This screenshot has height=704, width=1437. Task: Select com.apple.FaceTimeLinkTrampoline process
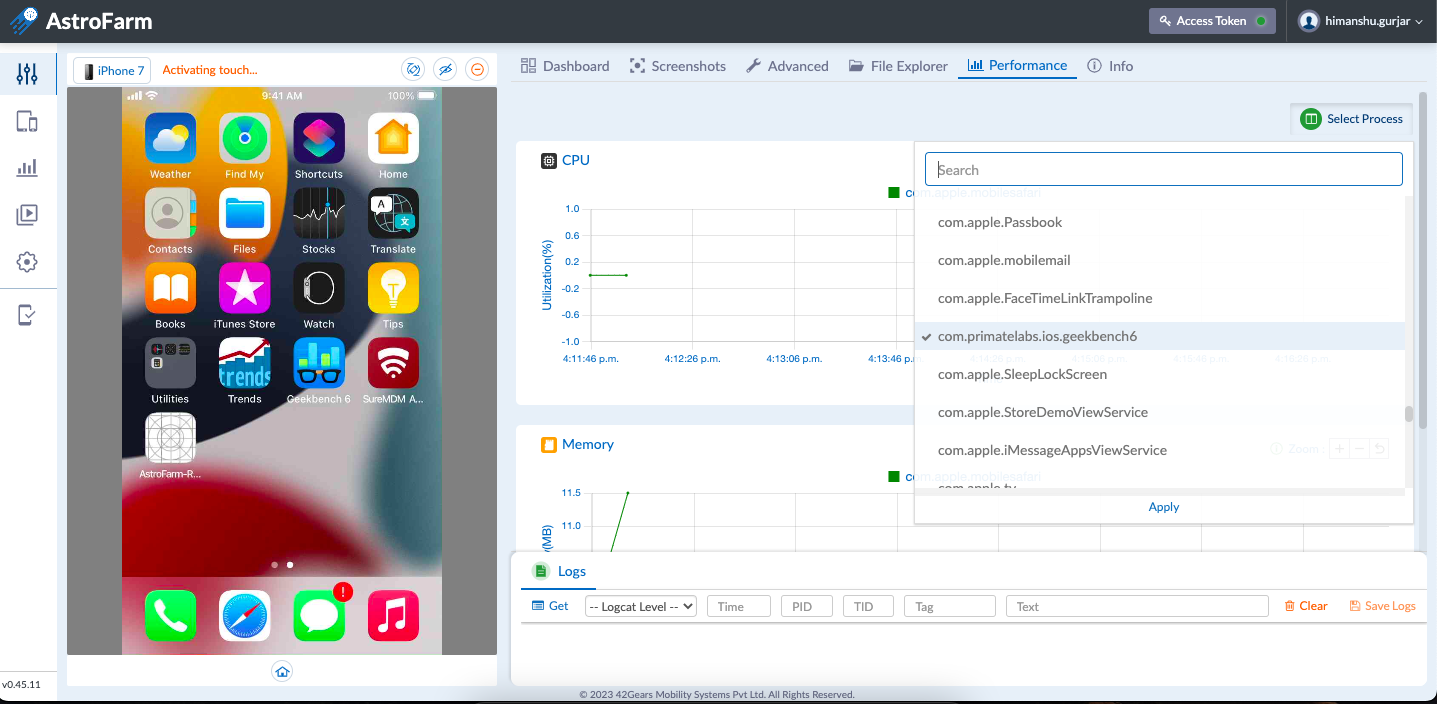point(1160,298)
